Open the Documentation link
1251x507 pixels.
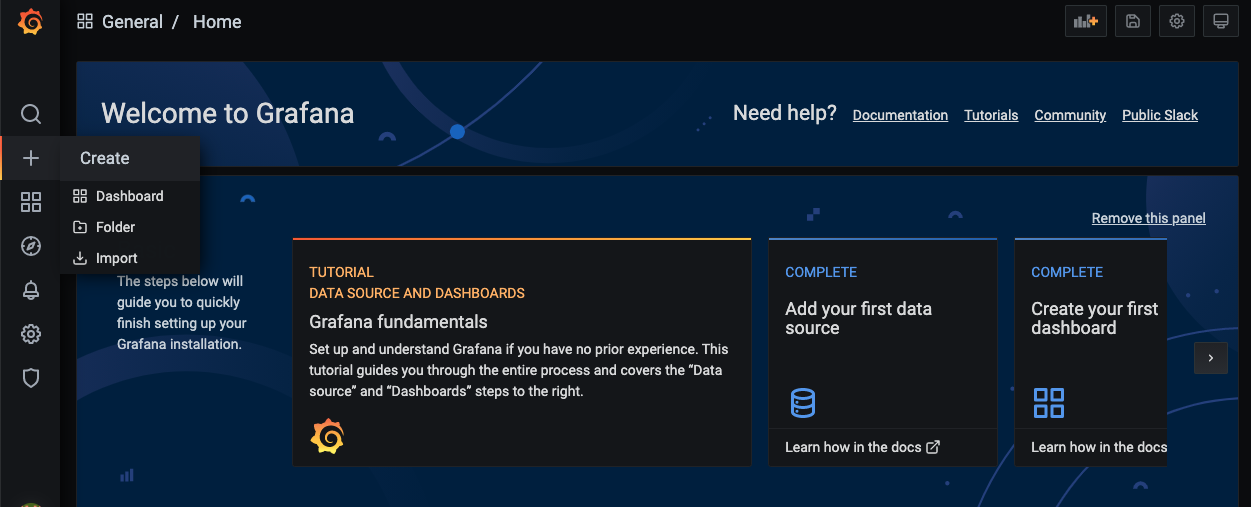(900, 115)
